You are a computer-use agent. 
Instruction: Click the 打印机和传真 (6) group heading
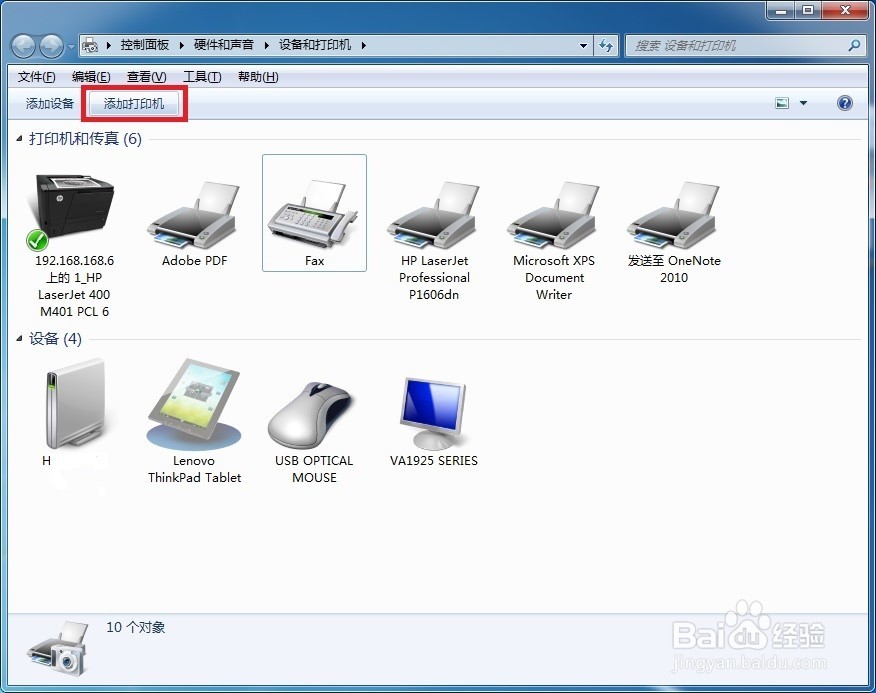(85, 139)
